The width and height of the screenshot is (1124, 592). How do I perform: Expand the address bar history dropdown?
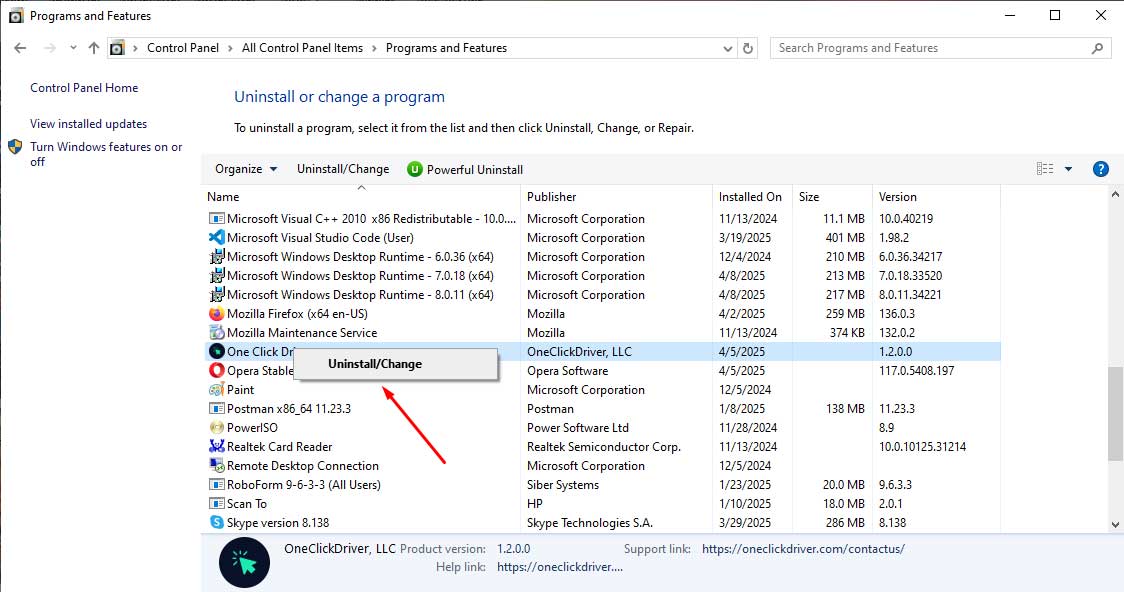pyautogui.click(x=727, y=48)
